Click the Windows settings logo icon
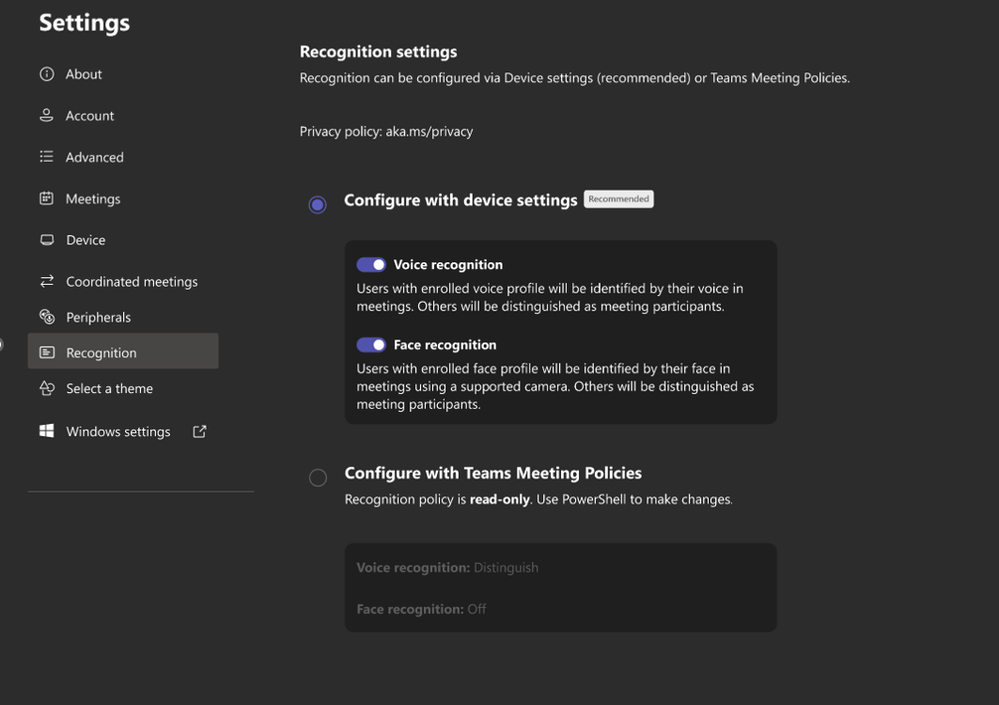This screenshot has height=705, width=999. 46,430
